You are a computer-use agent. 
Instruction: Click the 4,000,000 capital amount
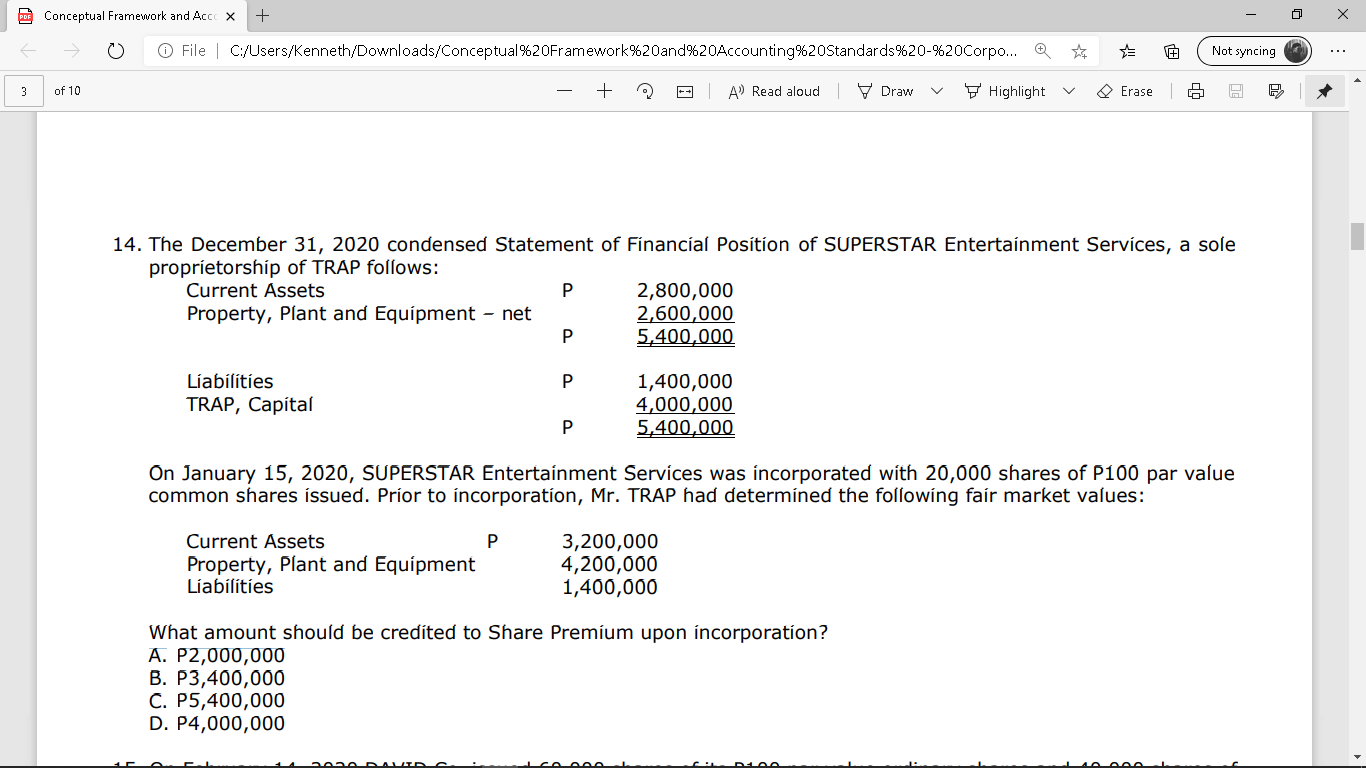pos(685,405)
